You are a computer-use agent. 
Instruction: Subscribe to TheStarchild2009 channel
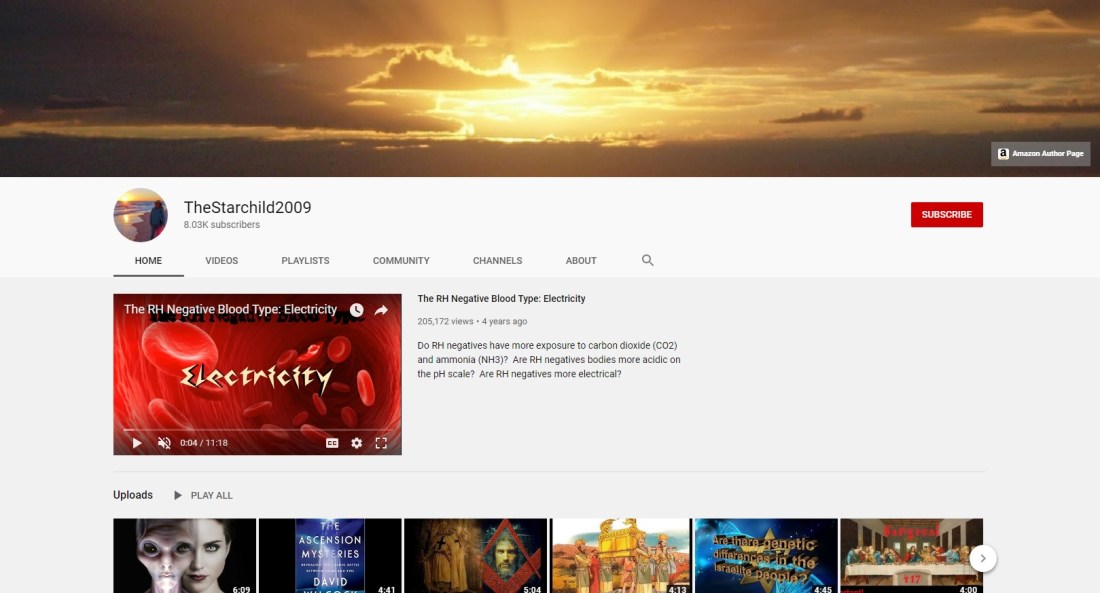click(946, 215)
